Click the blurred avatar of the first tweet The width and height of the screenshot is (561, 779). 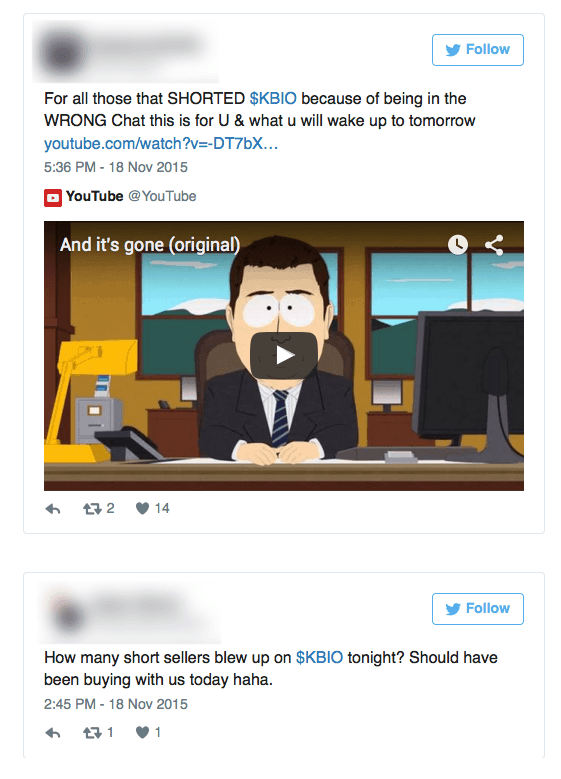62,53
